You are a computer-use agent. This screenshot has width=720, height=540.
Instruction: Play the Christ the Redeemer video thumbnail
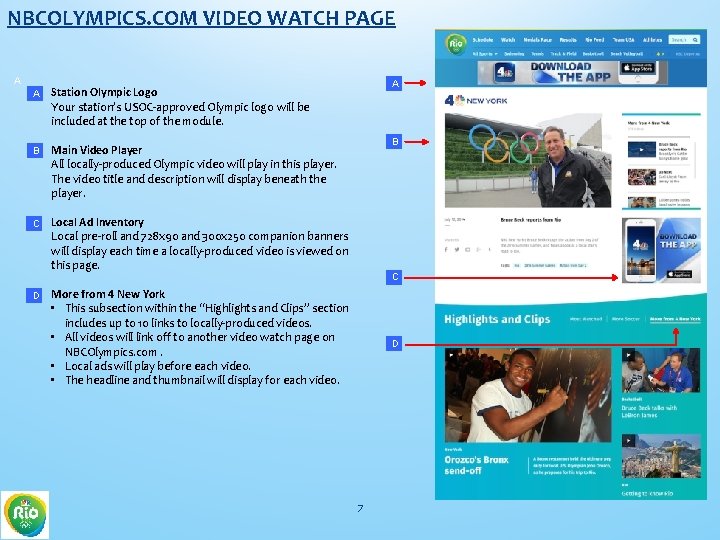661,456
